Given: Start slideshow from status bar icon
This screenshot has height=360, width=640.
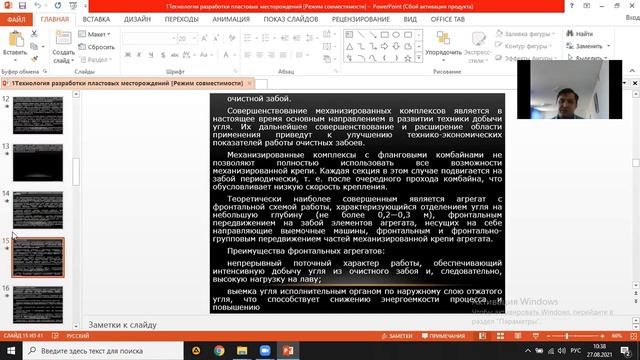Looking at the screenshot, I should point(536,336).
